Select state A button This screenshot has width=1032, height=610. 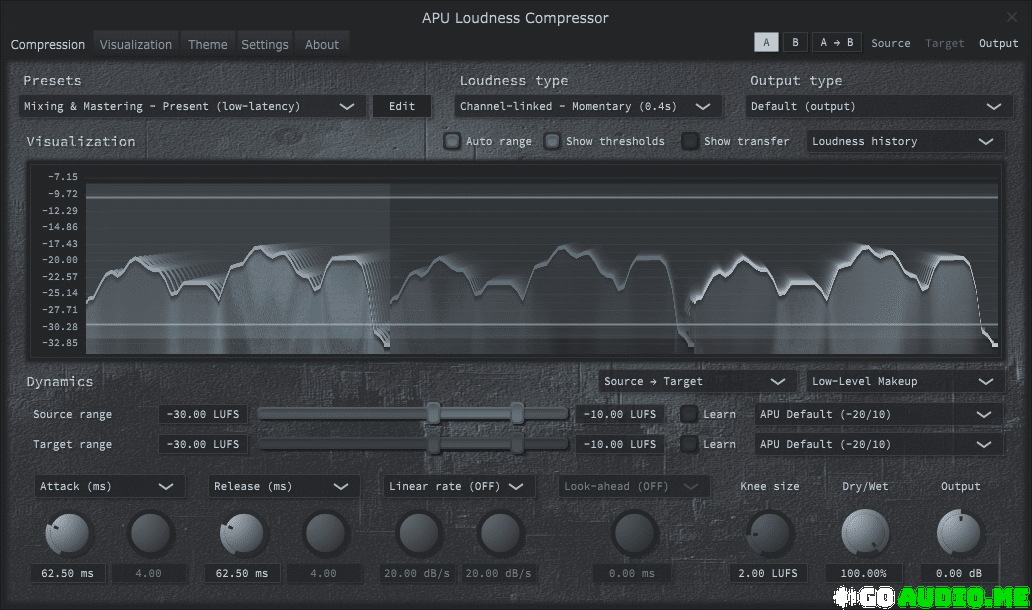coord(766,42)
